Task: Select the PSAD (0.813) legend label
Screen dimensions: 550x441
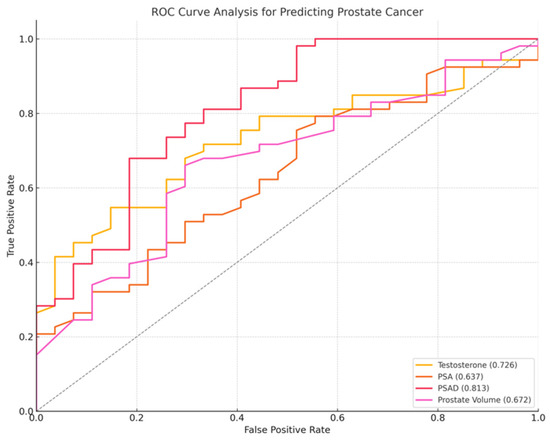Action: (463, 388)
